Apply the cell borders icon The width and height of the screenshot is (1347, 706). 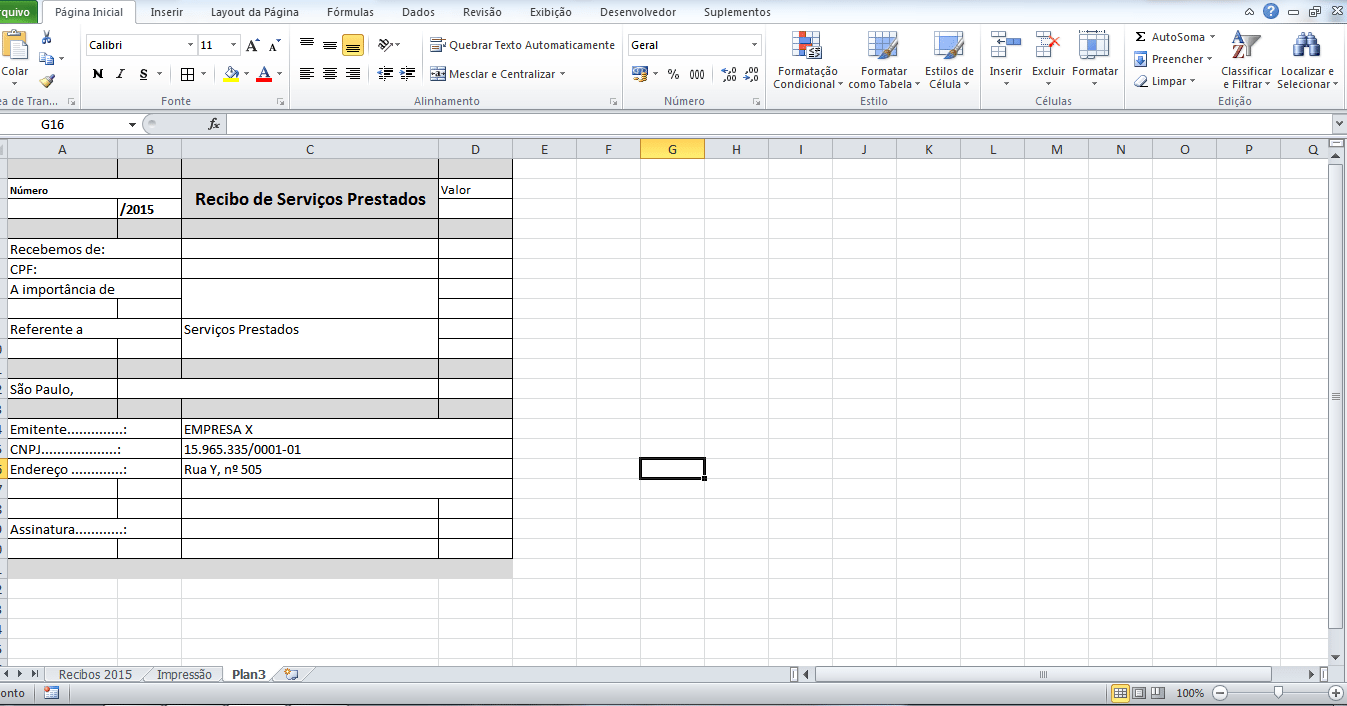[x=187, y=74]
